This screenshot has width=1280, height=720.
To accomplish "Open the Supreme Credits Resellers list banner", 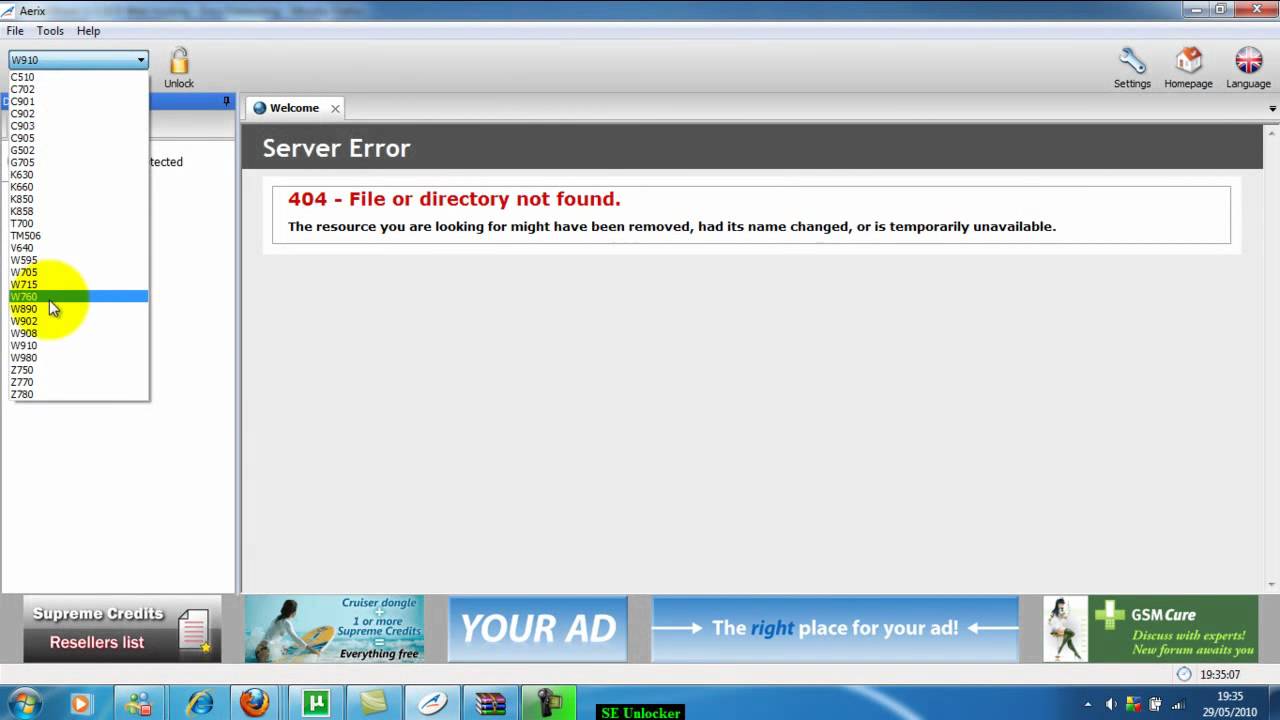I will pos(122,629).
